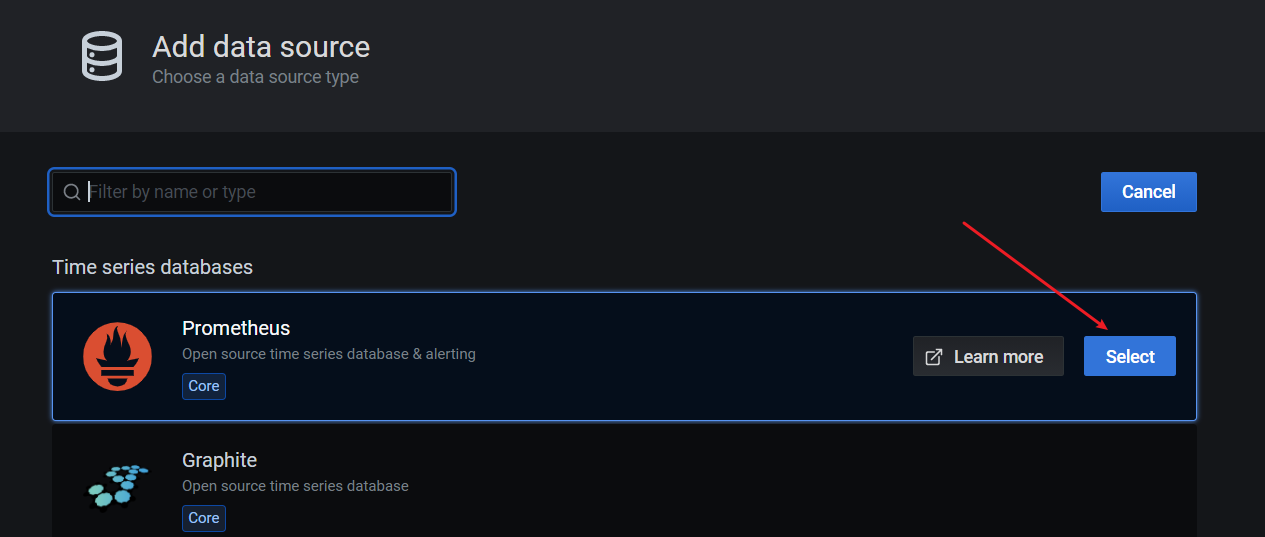Viewport: 1265px width, 537px height.
Task: Click the external link icon on Learn more
Action: pyautogui.click(x=934, y=357)
